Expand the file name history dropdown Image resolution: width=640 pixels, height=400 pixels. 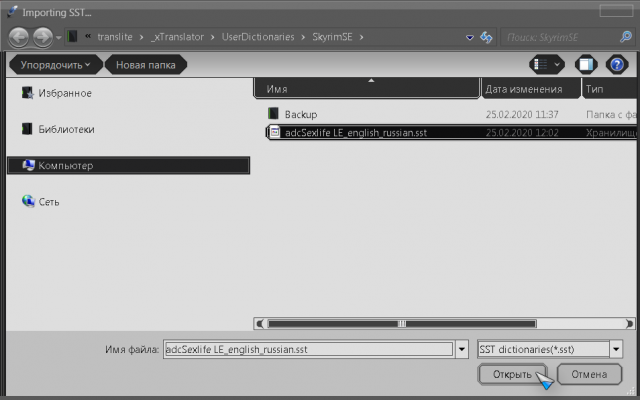[461, 349]
